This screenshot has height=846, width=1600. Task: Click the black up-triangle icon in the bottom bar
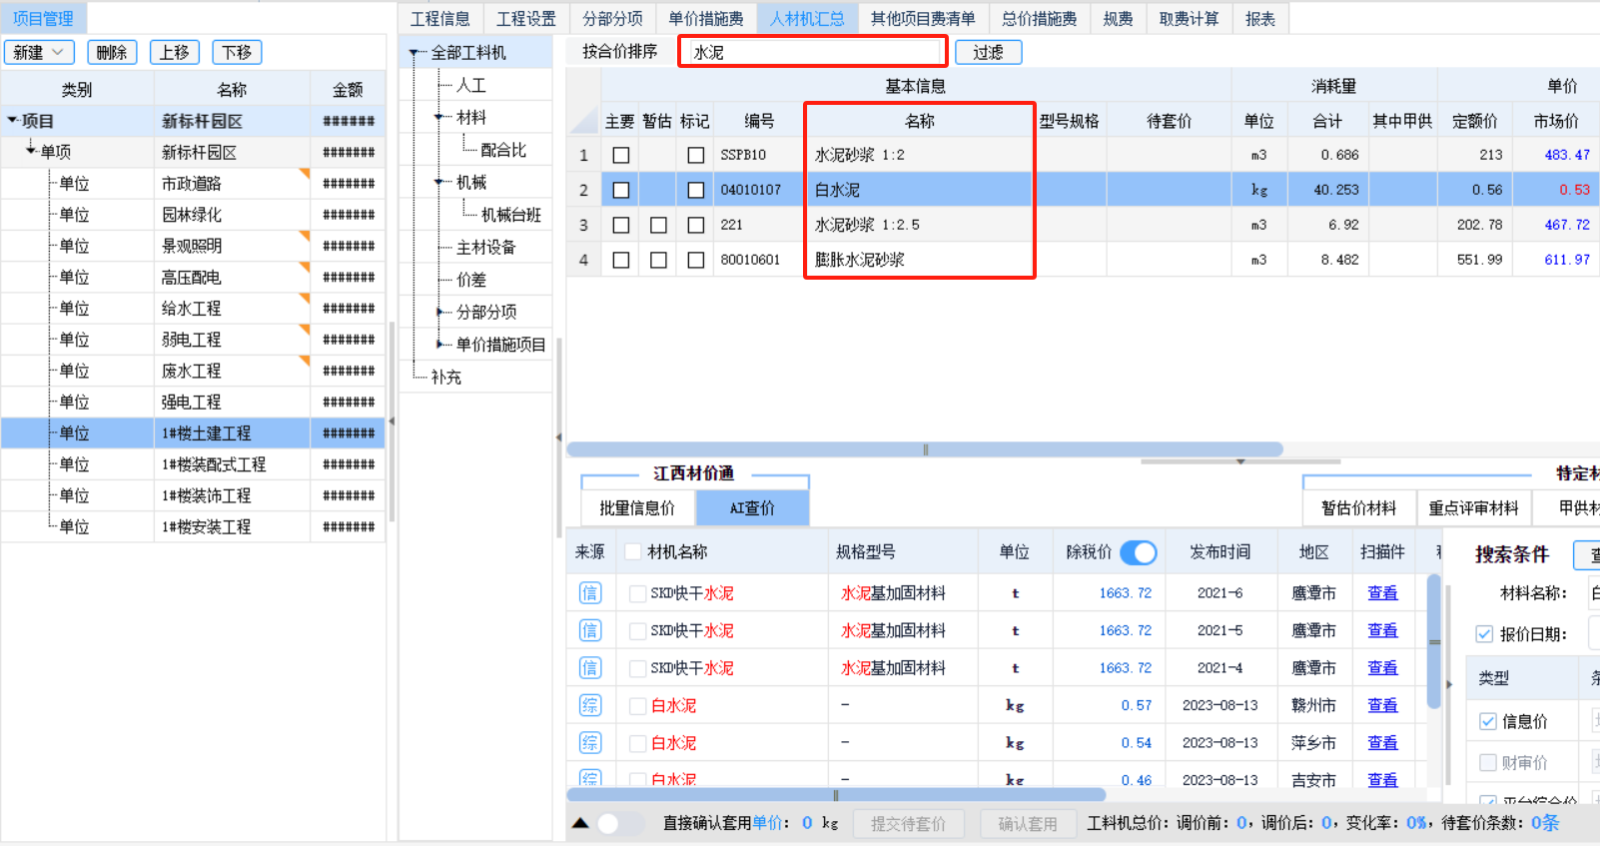(580, 823)
